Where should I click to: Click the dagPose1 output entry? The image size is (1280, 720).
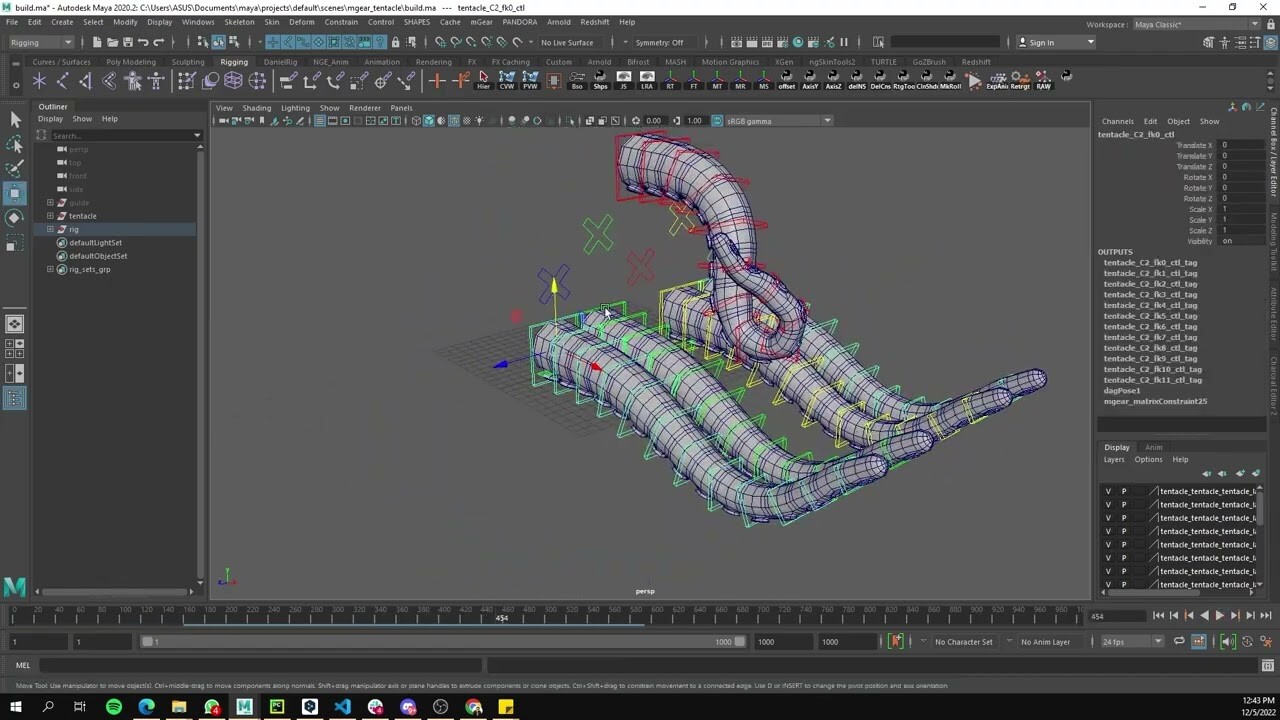coord(1122,390)
